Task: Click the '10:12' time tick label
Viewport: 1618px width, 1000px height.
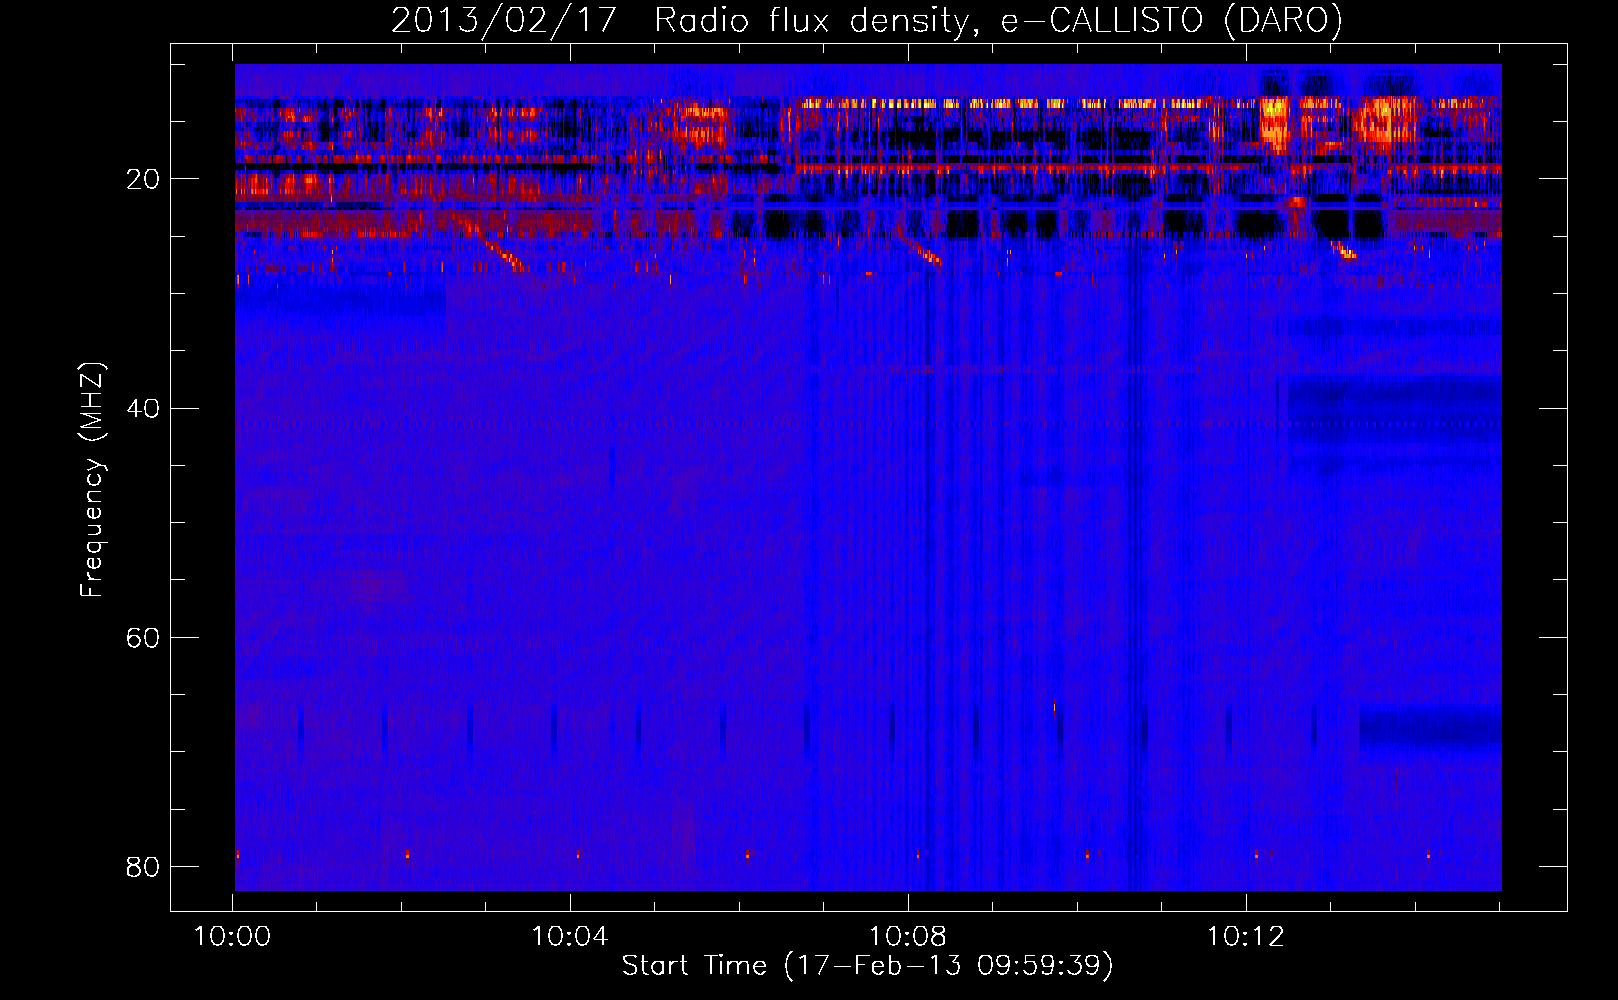Action: point(1245,936)
